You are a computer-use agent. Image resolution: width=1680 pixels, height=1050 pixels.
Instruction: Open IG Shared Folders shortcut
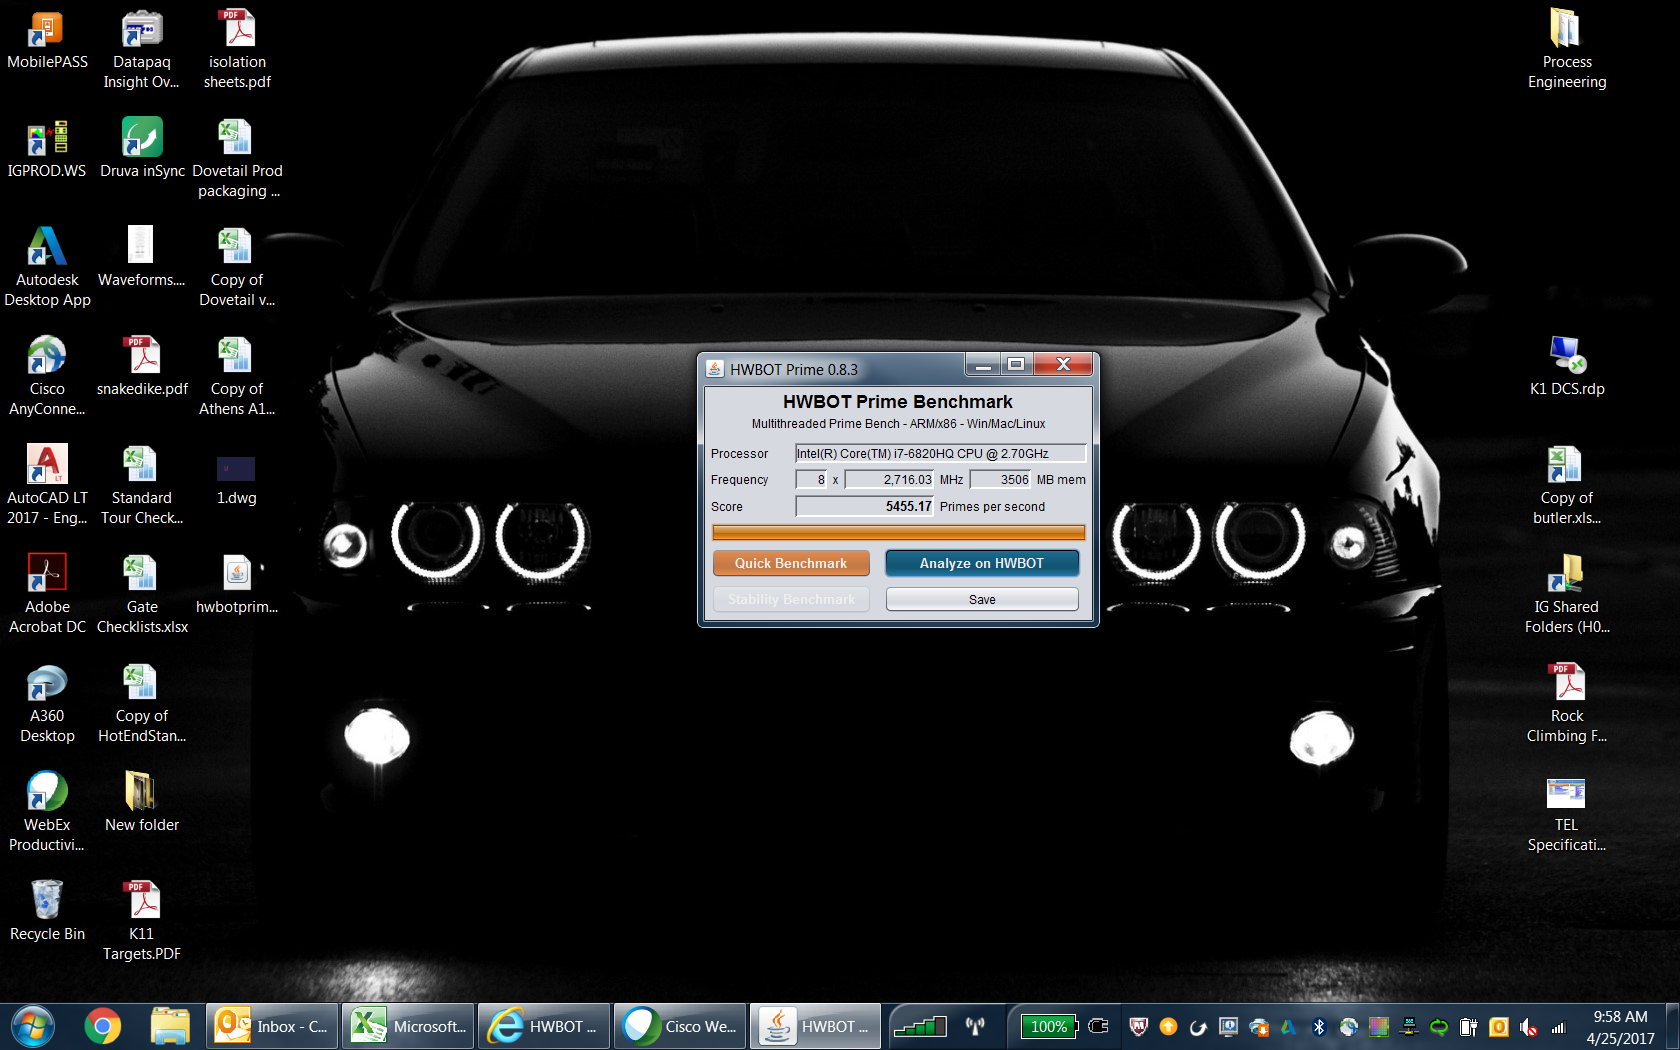point(1567,594)
